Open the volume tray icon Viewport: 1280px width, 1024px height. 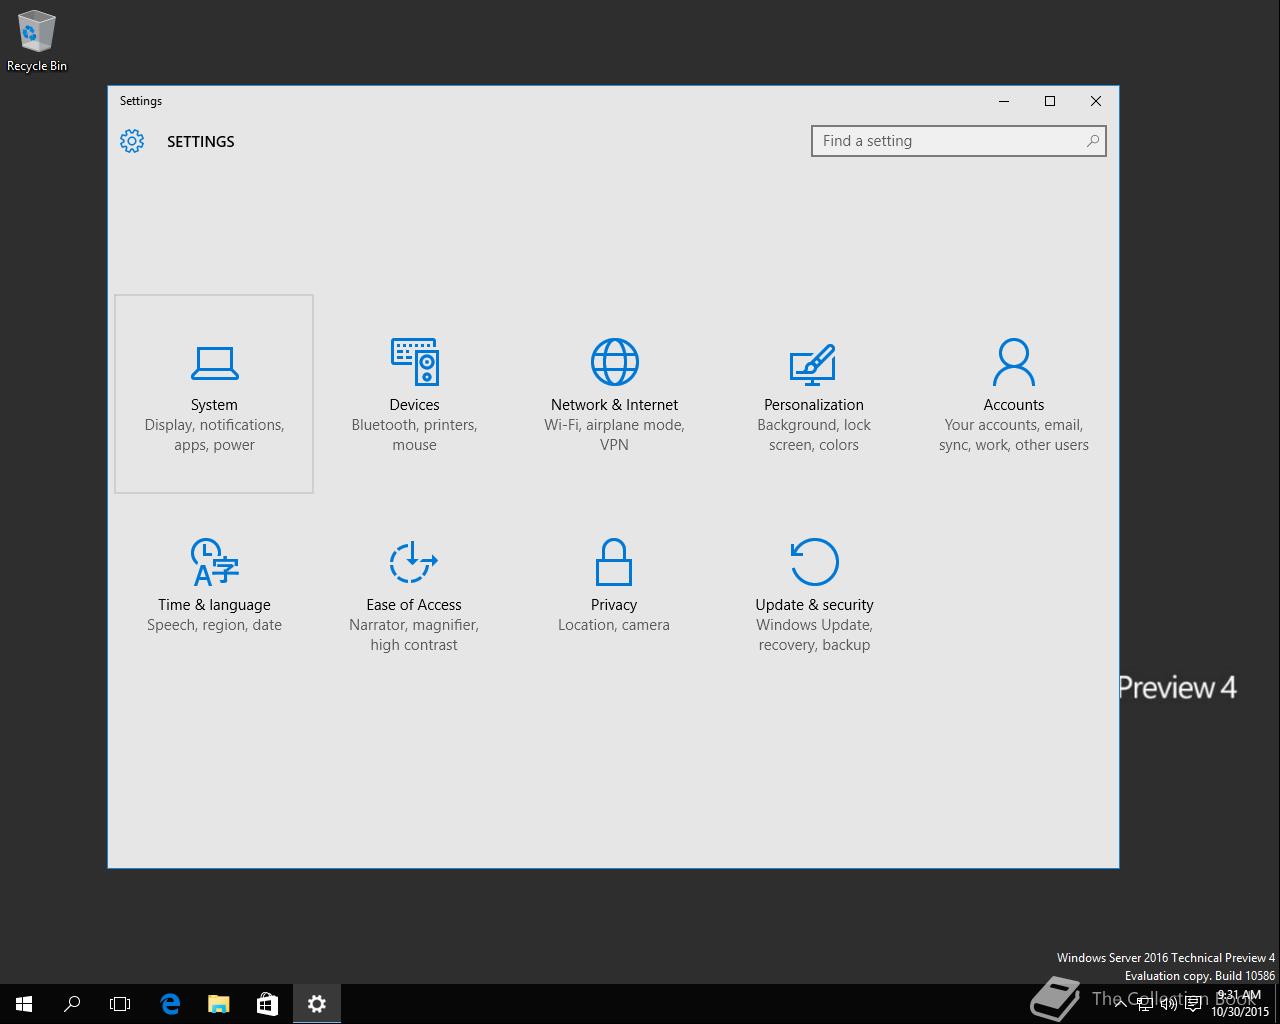(x=1169, y=1004)
